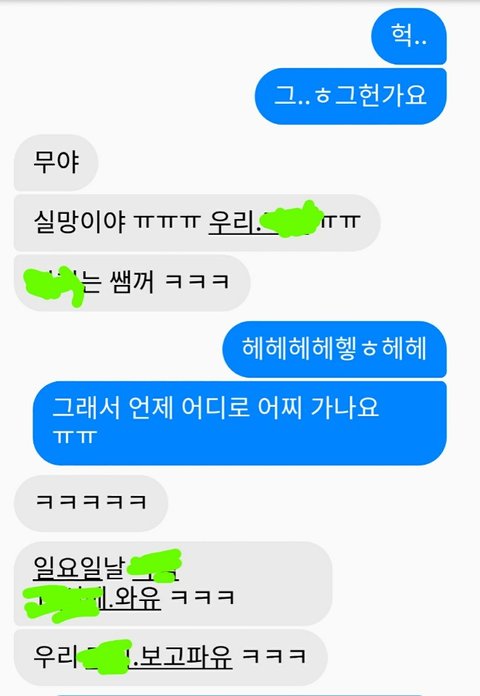
Task: Tap the green scribble before .와요
Action: point(62,603)
